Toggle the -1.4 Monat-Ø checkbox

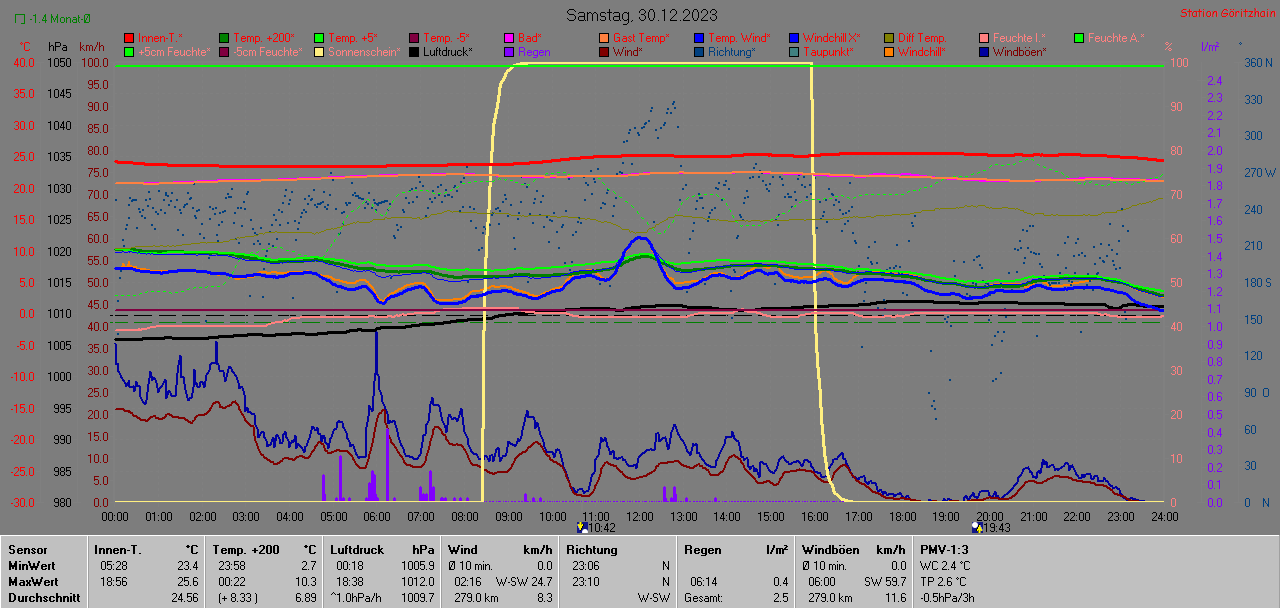click(x=19, y=19)
